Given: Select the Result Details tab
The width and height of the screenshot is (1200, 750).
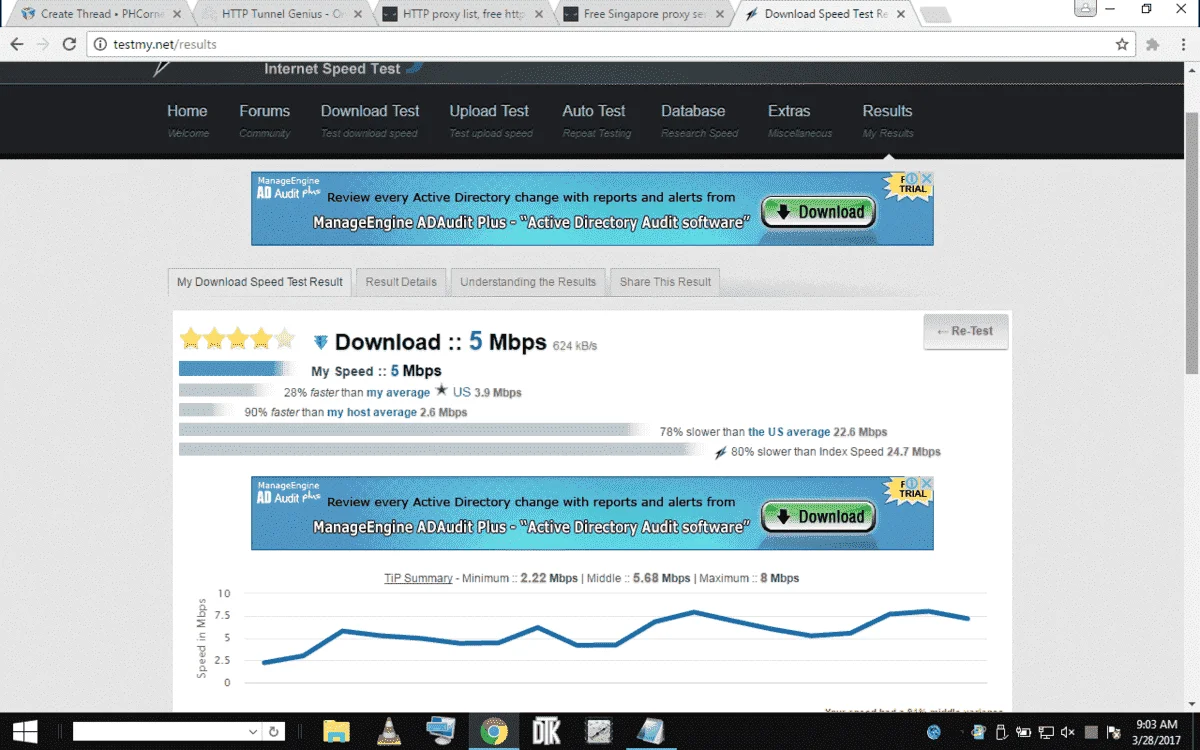Looking at the screenshot, I should 401,282.
